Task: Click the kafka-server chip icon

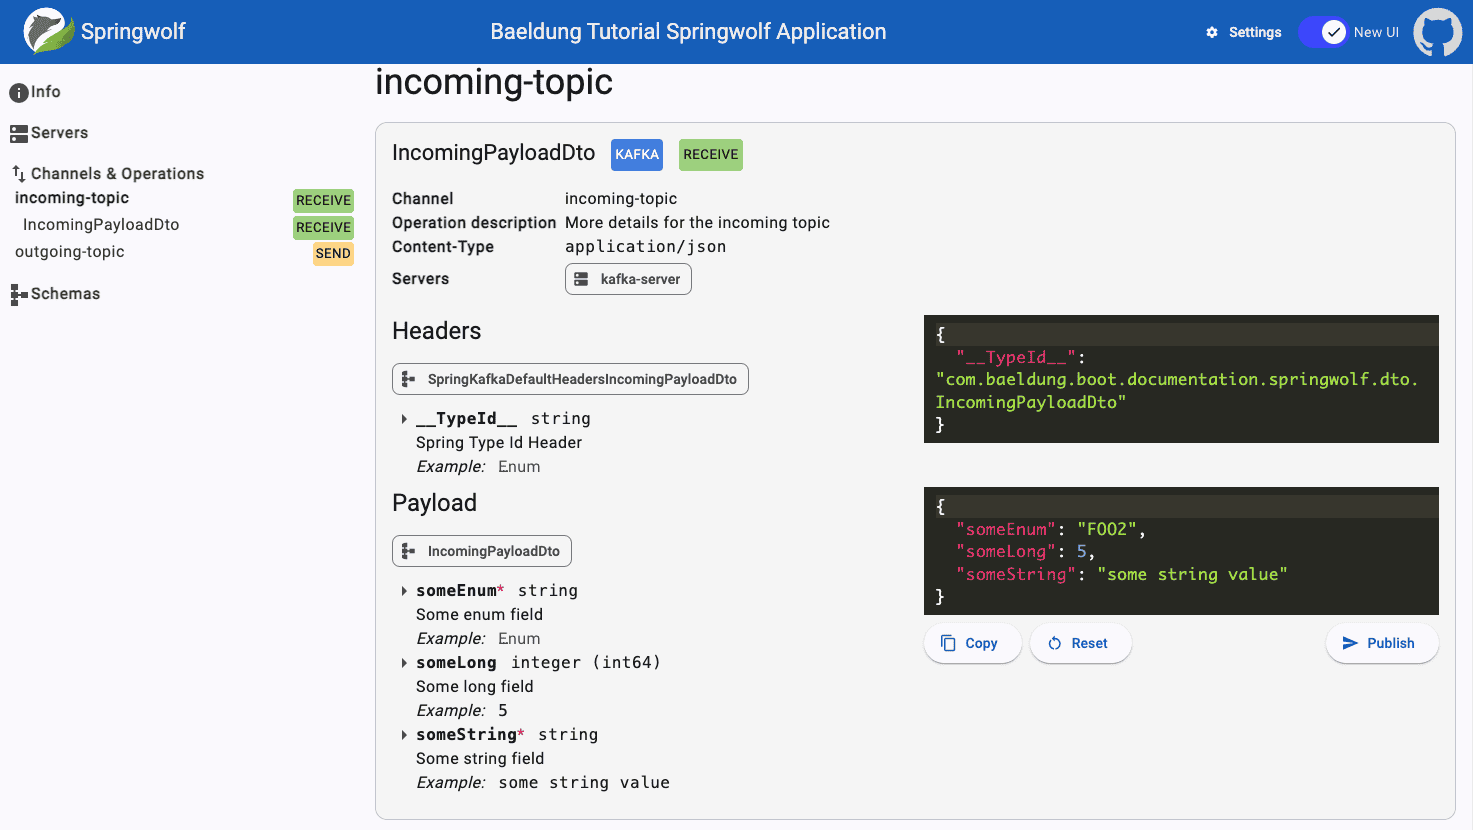Action: [581, 279]
